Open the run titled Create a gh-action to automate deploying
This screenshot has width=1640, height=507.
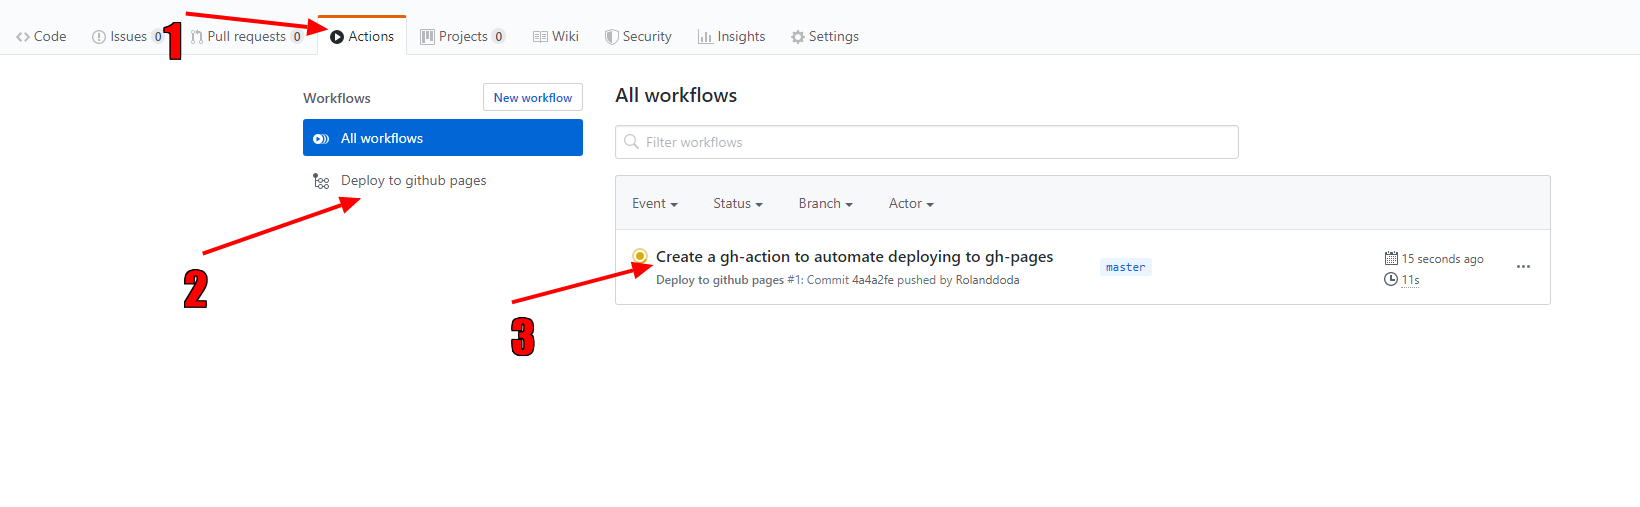(855, 257)
